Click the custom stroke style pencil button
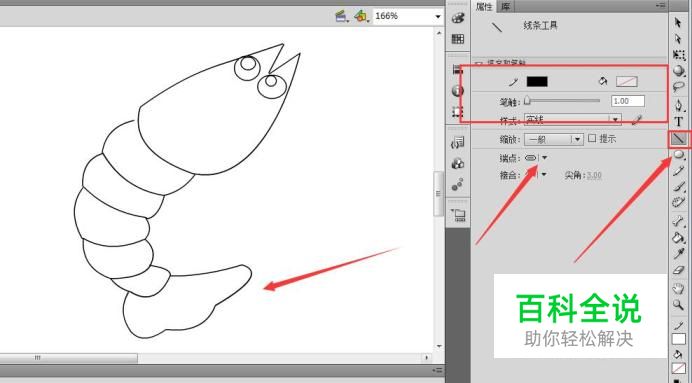The image size is (692, 383). 636,120
